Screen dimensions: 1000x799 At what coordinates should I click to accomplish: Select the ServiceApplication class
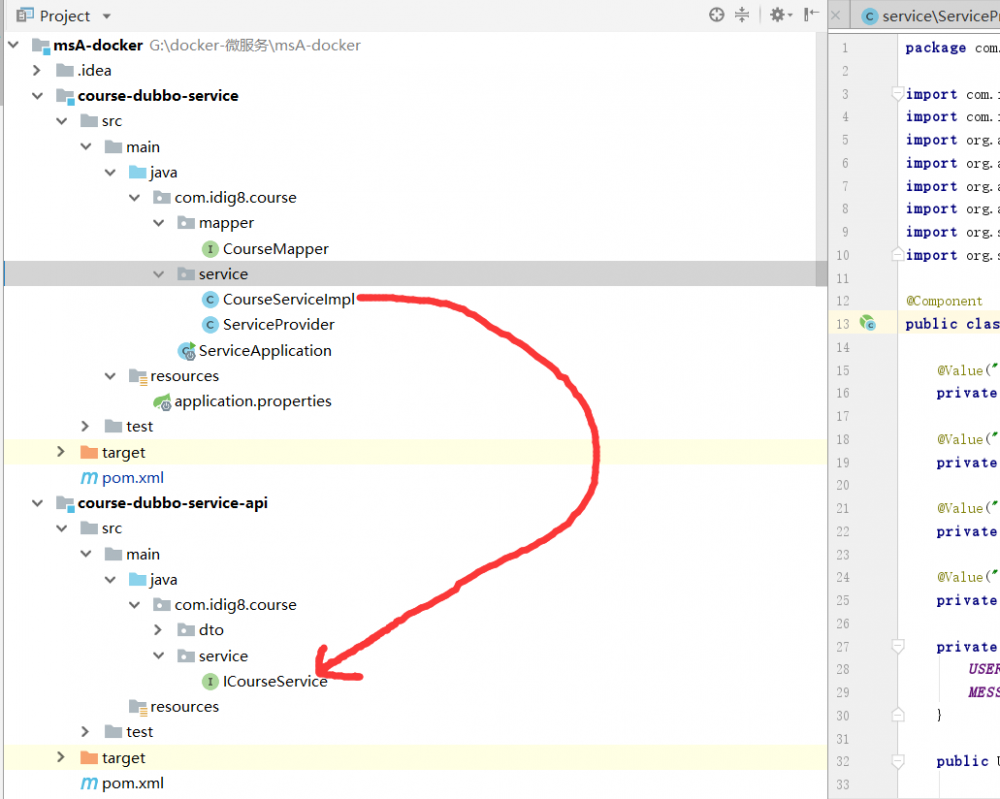[x=265, y=350]
